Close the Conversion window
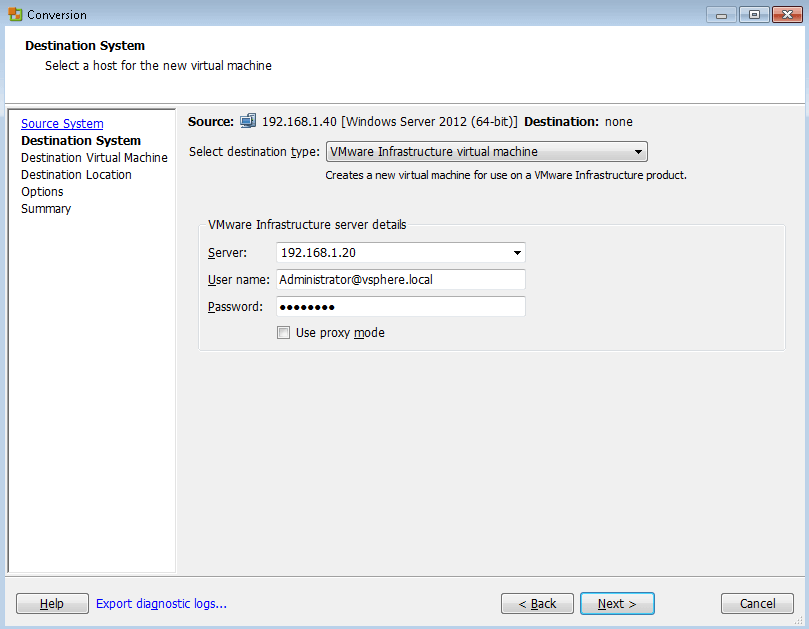Viewport: 809px width, 629px height. (x=787, y=15)
